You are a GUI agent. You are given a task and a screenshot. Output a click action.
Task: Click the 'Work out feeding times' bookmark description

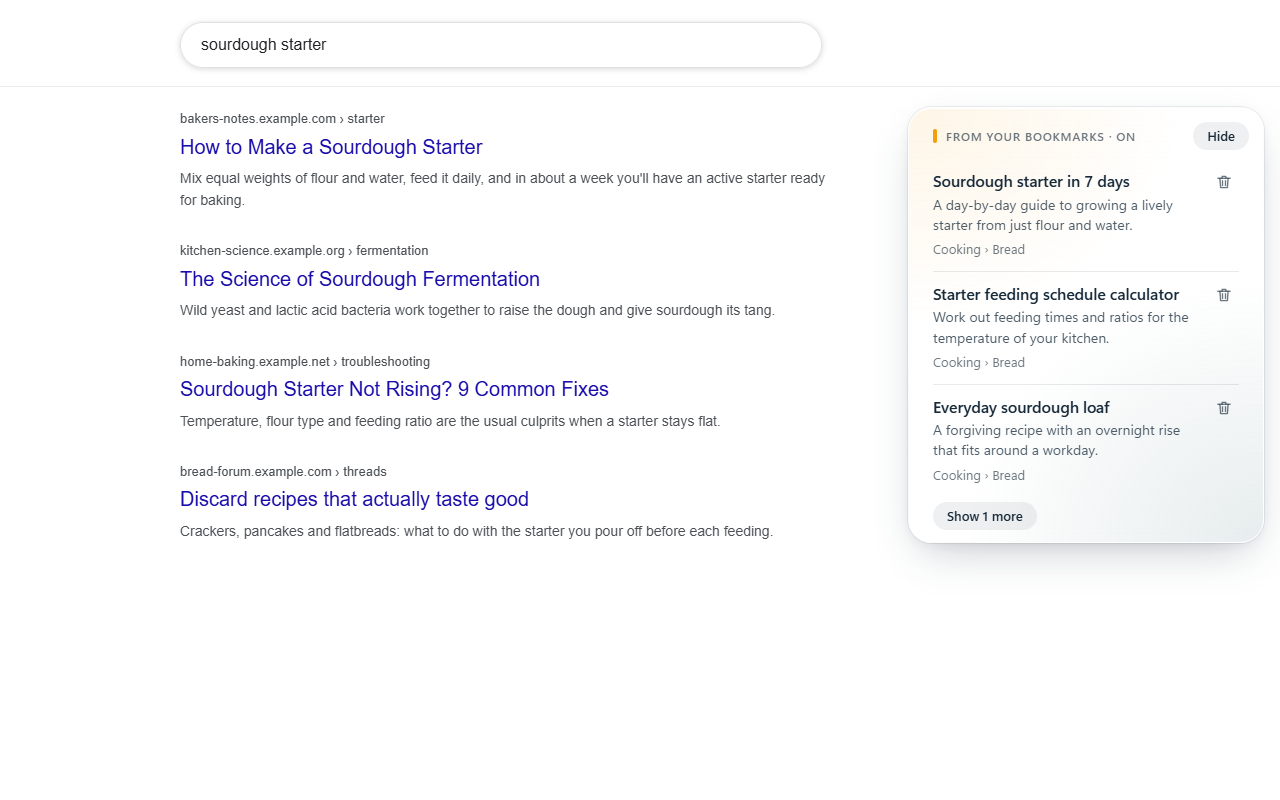1061,328
